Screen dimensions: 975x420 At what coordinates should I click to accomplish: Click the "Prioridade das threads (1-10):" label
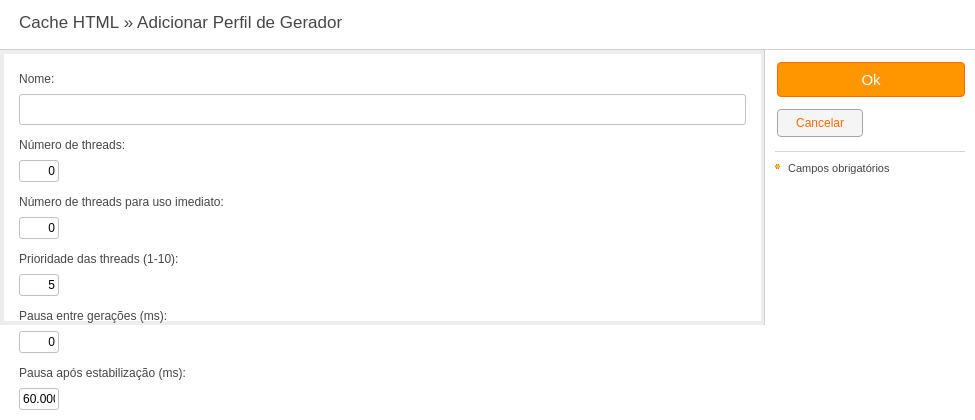click(x=99, y=259)
